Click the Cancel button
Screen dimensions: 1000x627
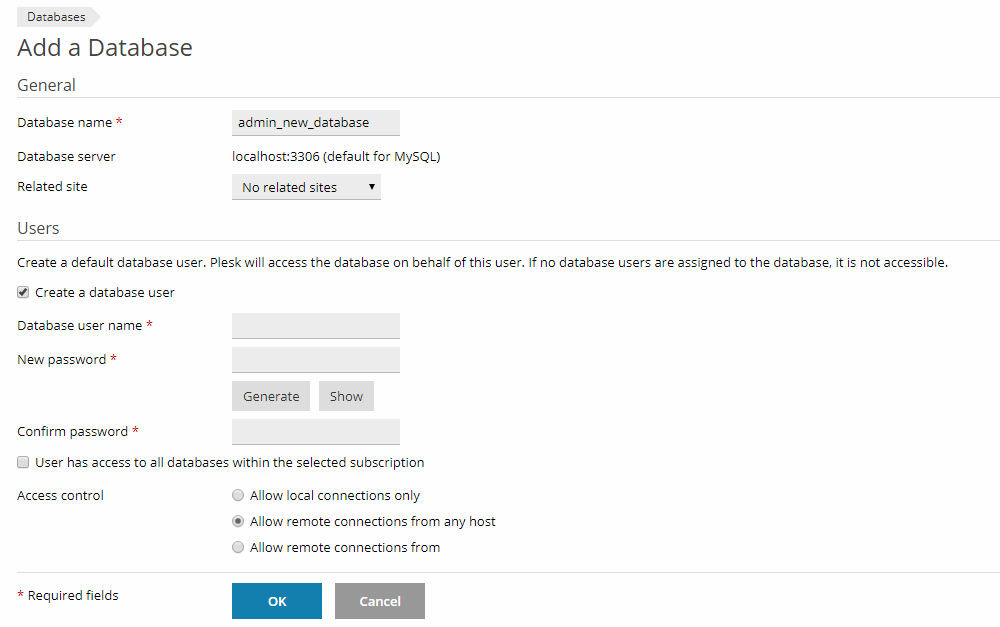pos(379,601)
